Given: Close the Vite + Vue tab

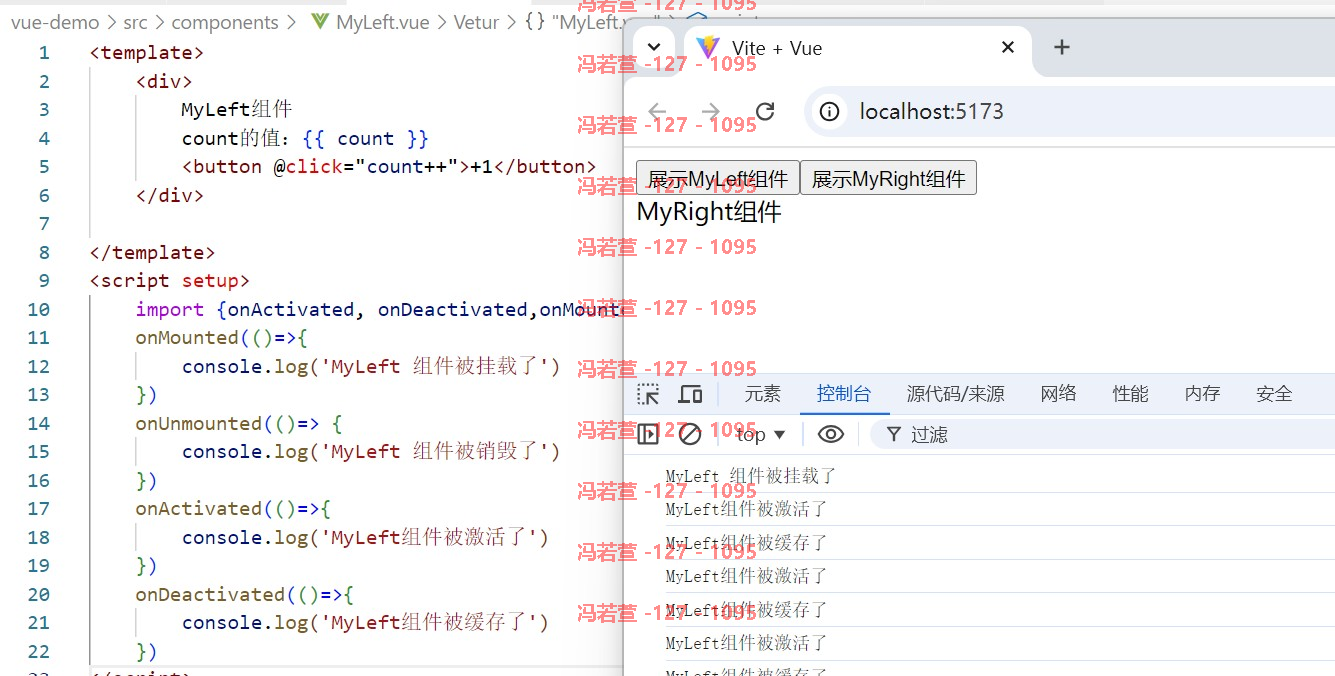Looking at the screenshot, I should [x=1008, y=47].
